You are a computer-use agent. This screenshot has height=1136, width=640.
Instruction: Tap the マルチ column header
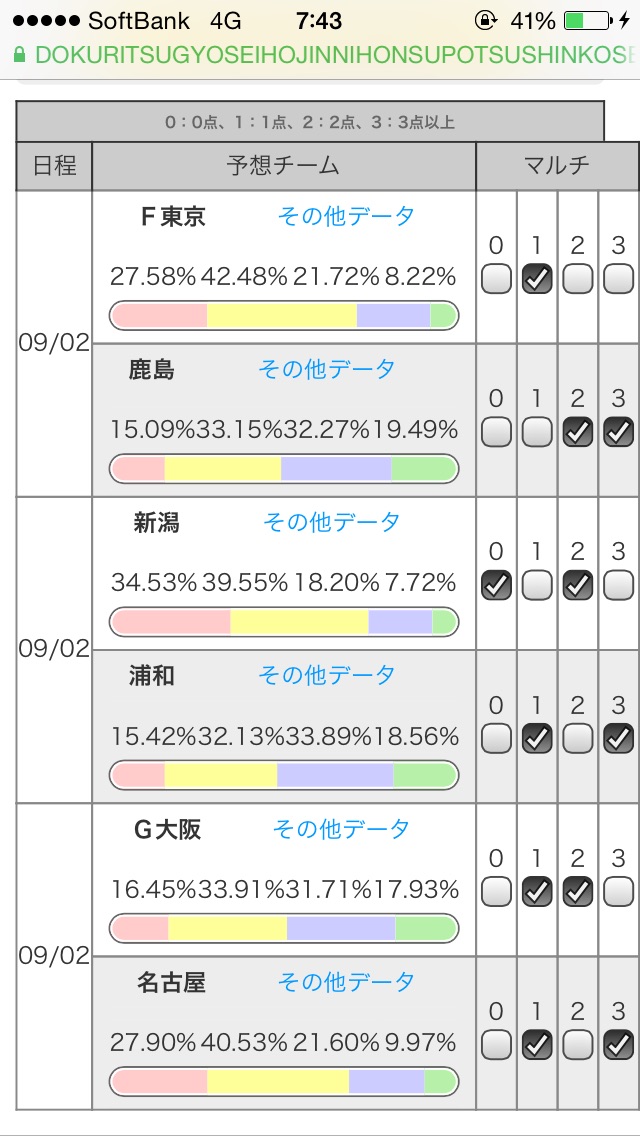(557, 165)
